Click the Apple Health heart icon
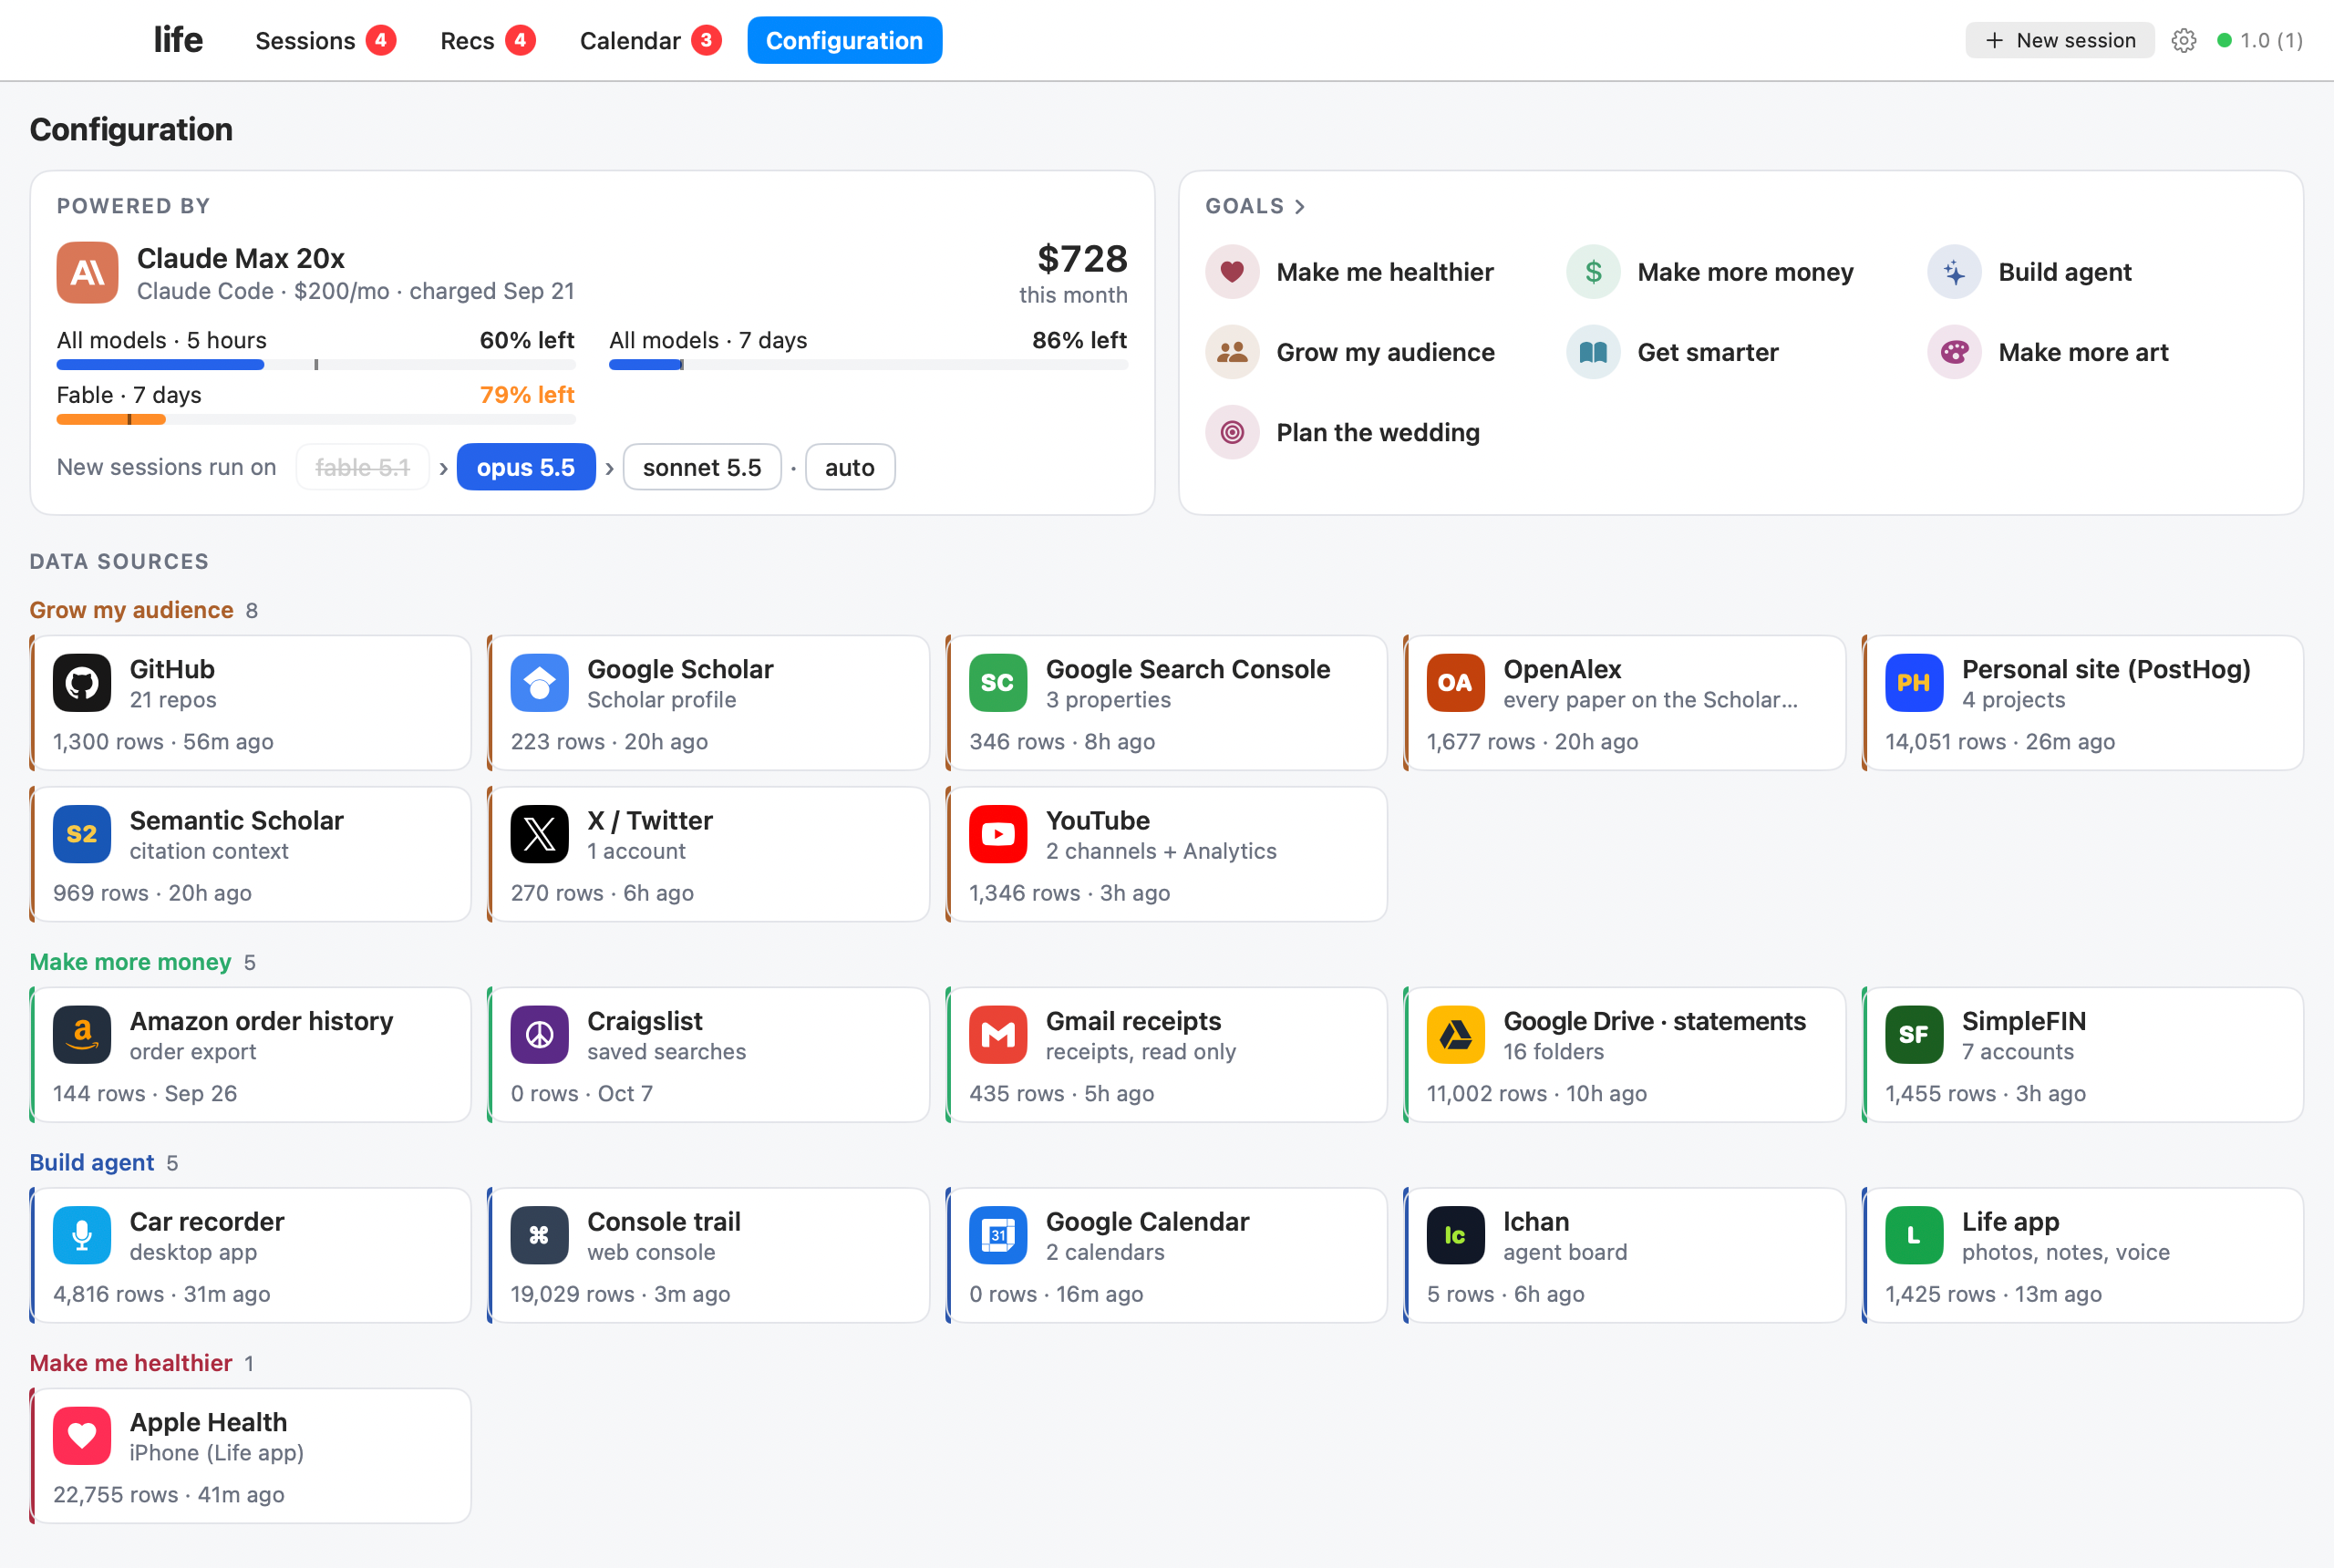2334x1568 pixels. click(82, 1437)
